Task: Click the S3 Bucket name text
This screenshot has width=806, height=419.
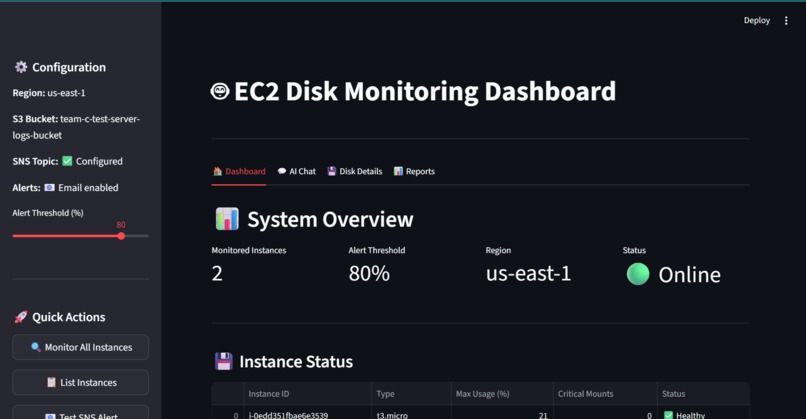Action: [x=76, y=127]
